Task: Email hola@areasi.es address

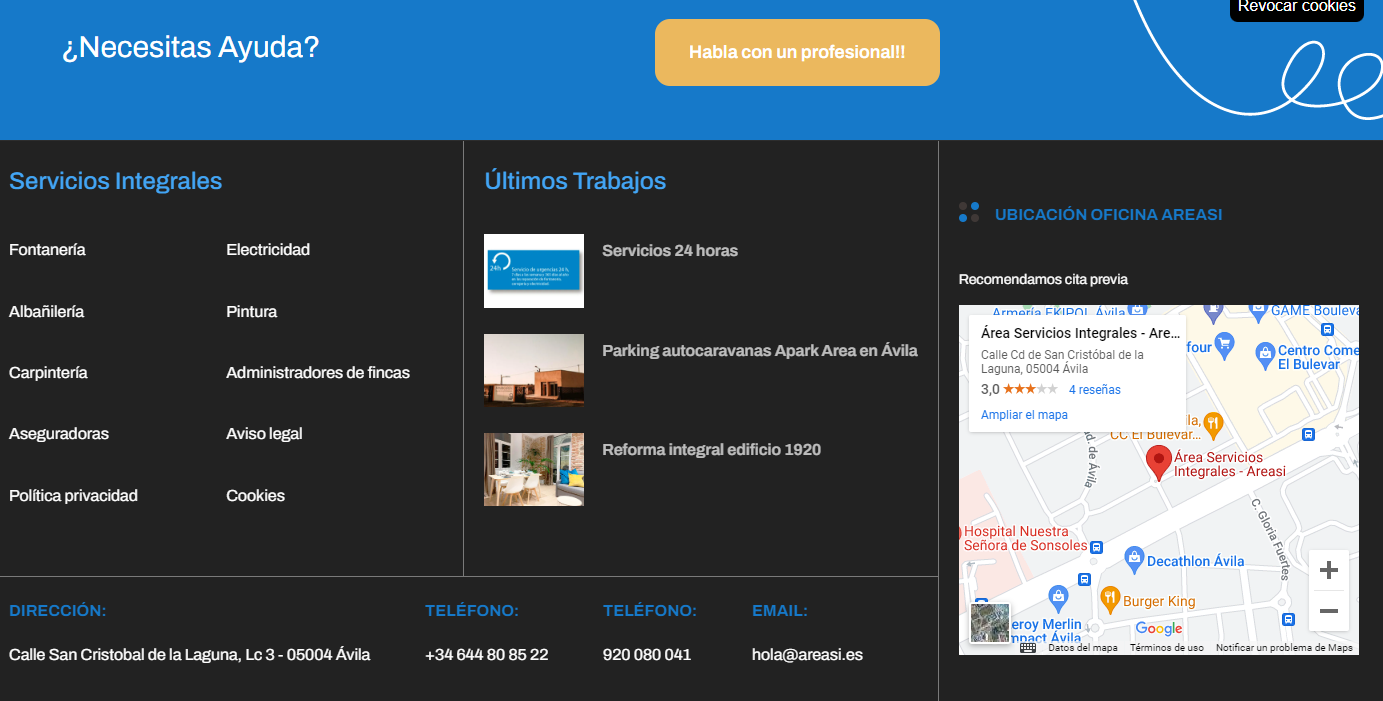Action: pyautogui.click(x=807, y=655)
